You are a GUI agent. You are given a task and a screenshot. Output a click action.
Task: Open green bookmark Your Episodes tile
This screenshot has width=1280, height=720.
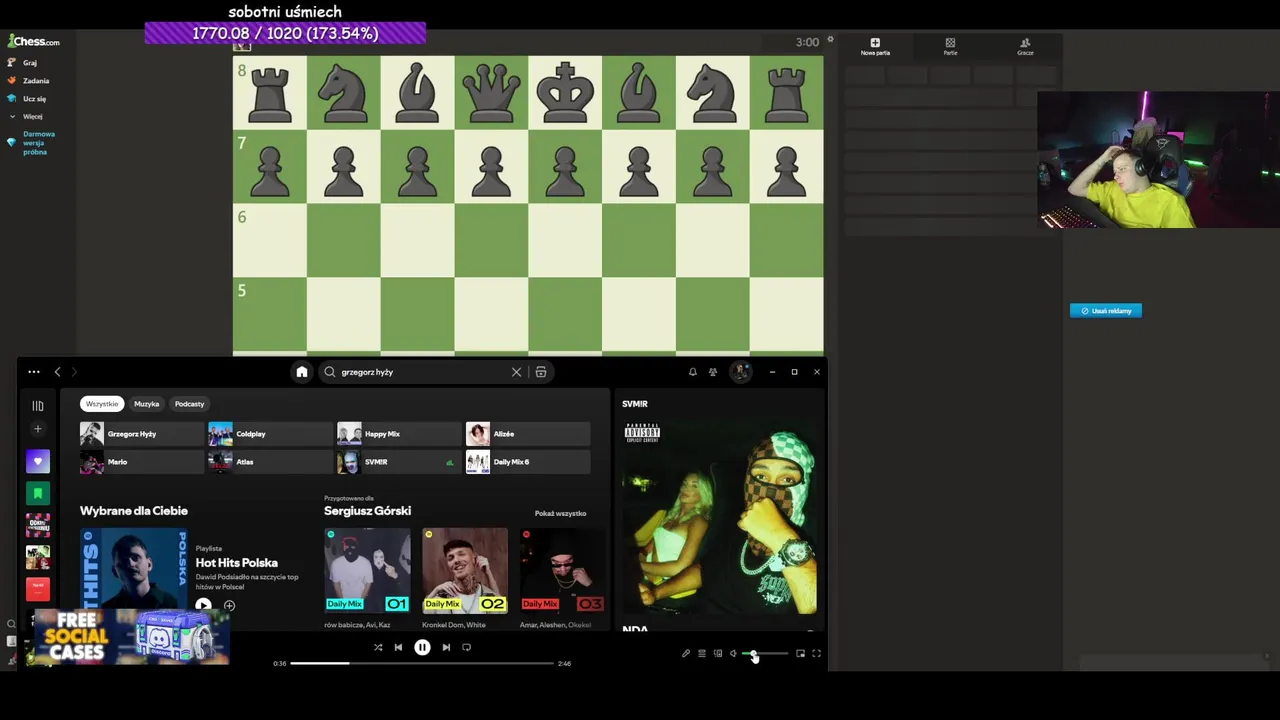pos(38,493)
